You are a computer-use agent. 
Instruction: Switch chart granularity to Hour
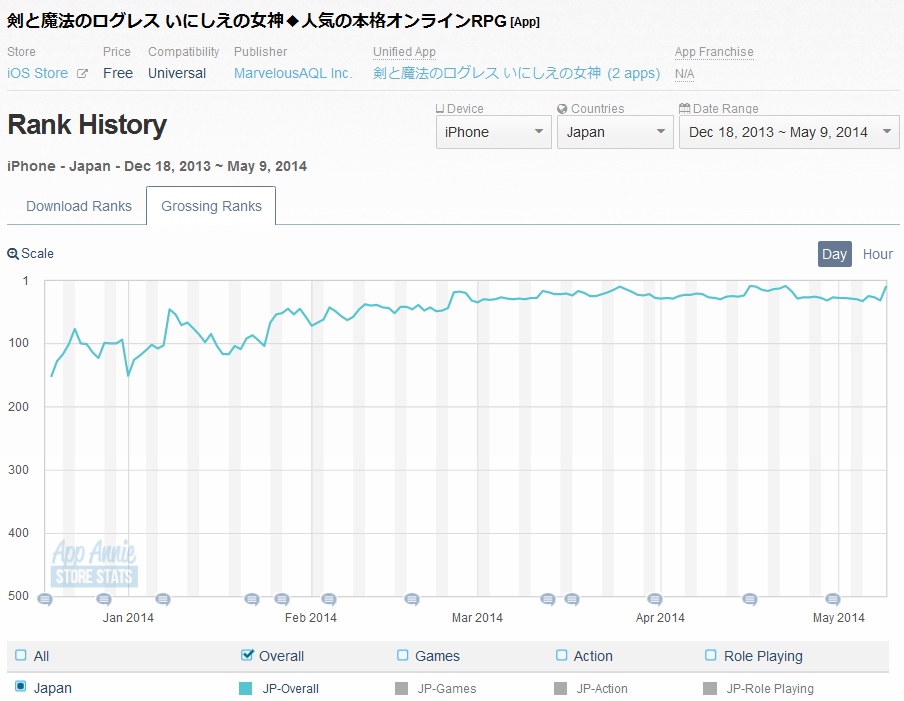tap(877, 254)
